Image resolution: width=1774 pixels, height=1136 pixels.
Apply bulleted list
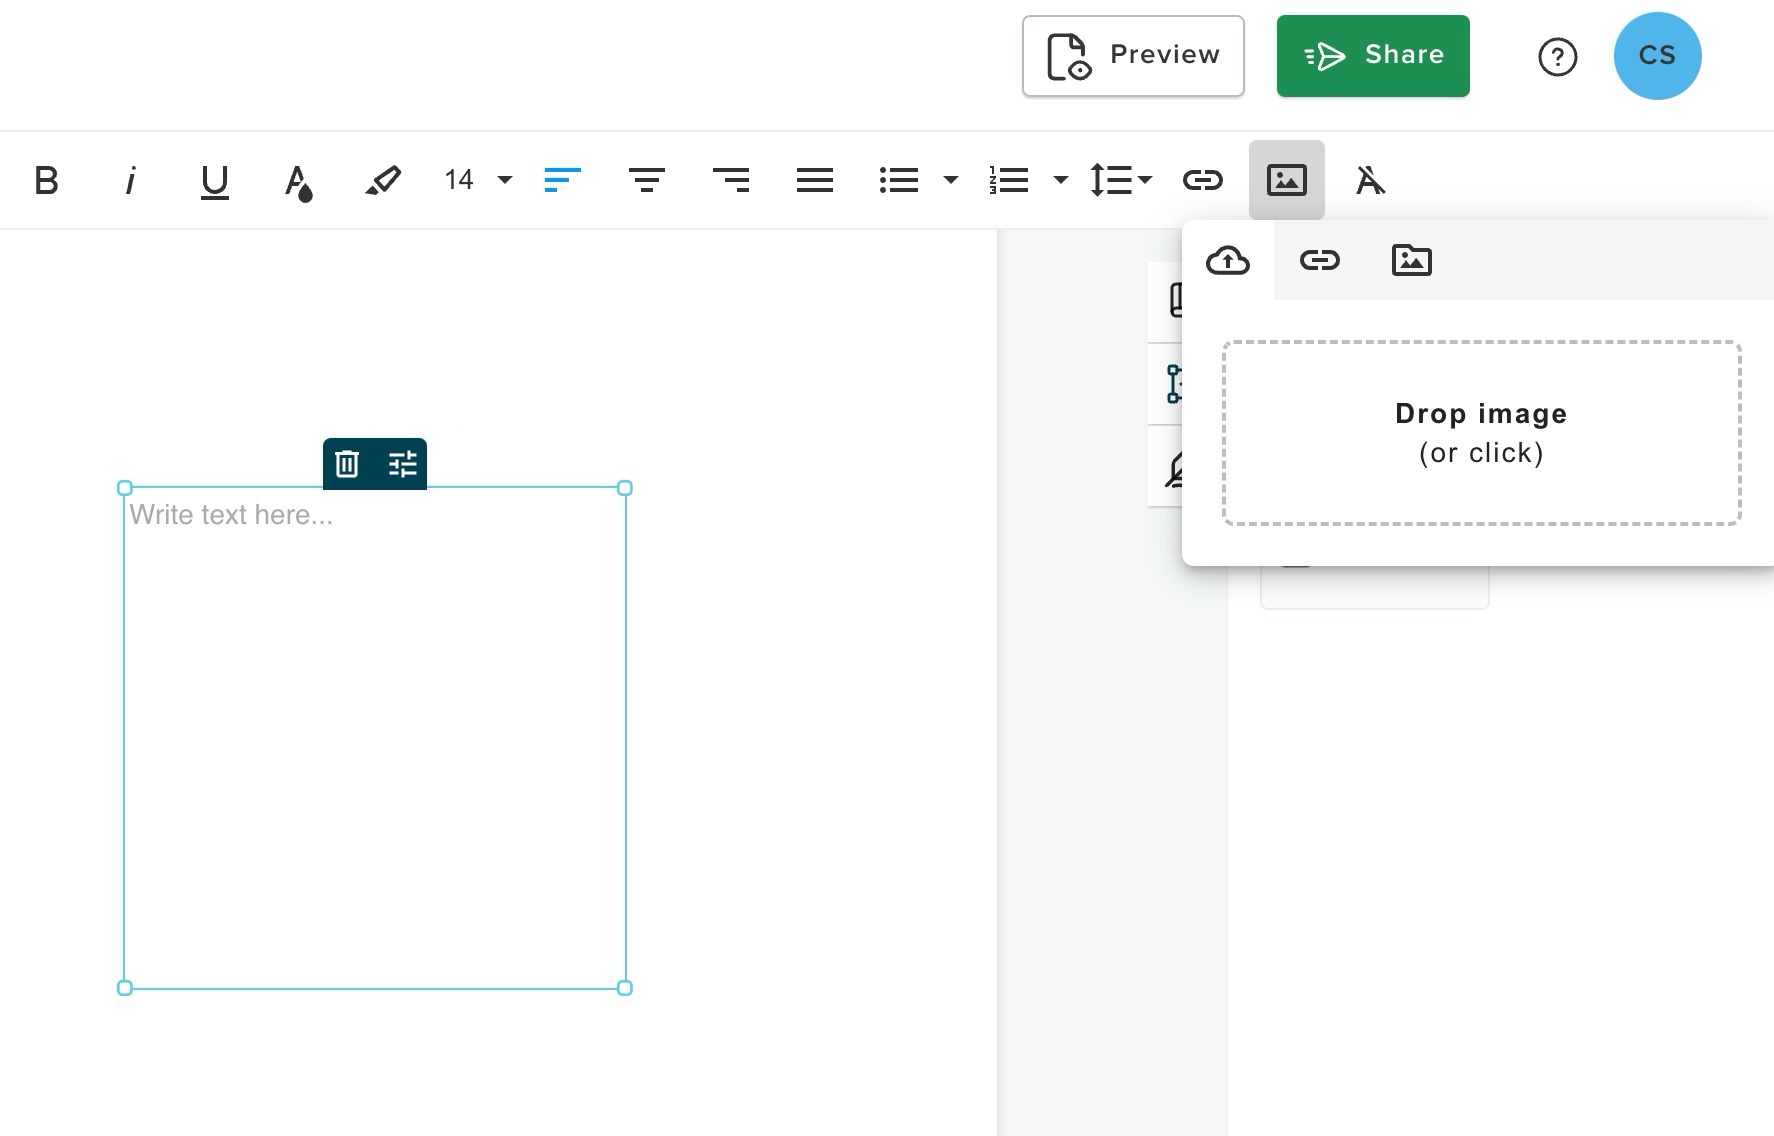pyautogui.click(x=898, y=180)
